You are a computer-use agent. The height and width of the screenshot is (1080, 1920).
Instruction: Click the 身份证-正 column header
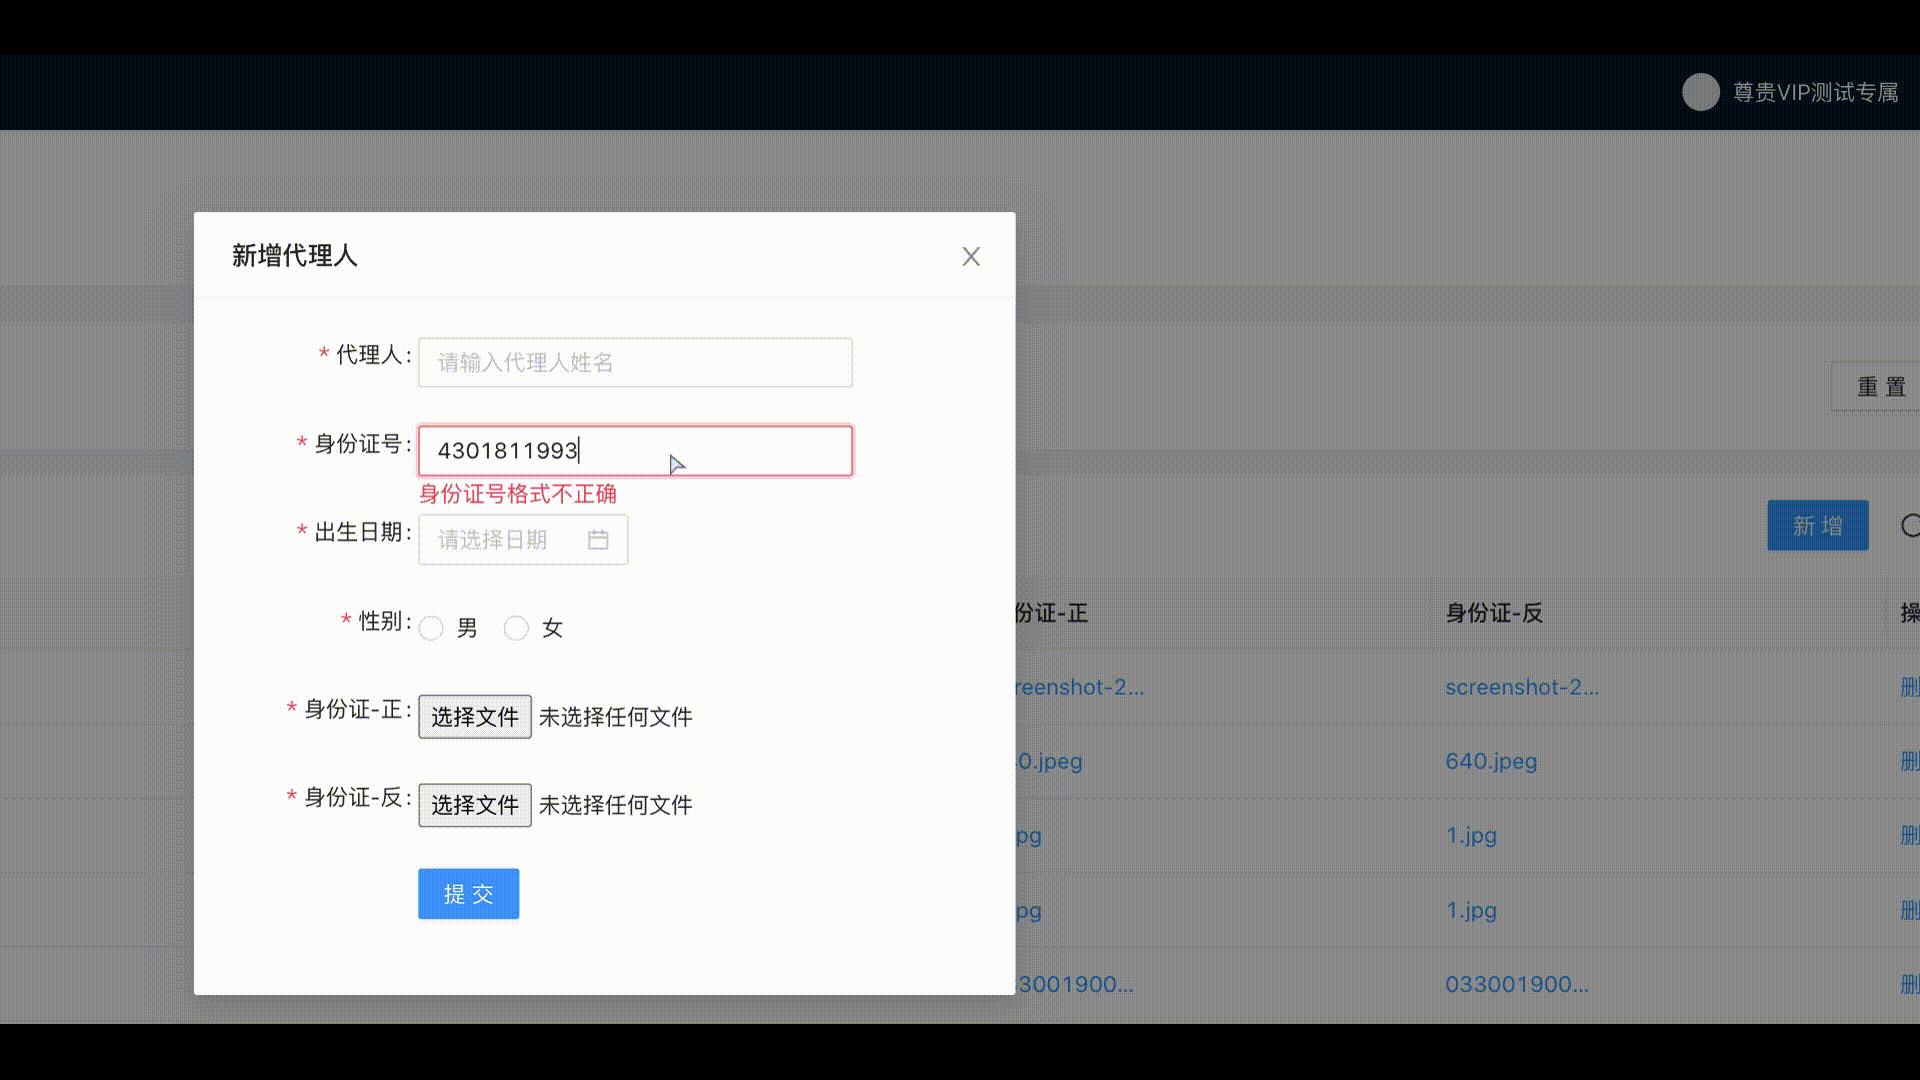[x=1052, y=613]
